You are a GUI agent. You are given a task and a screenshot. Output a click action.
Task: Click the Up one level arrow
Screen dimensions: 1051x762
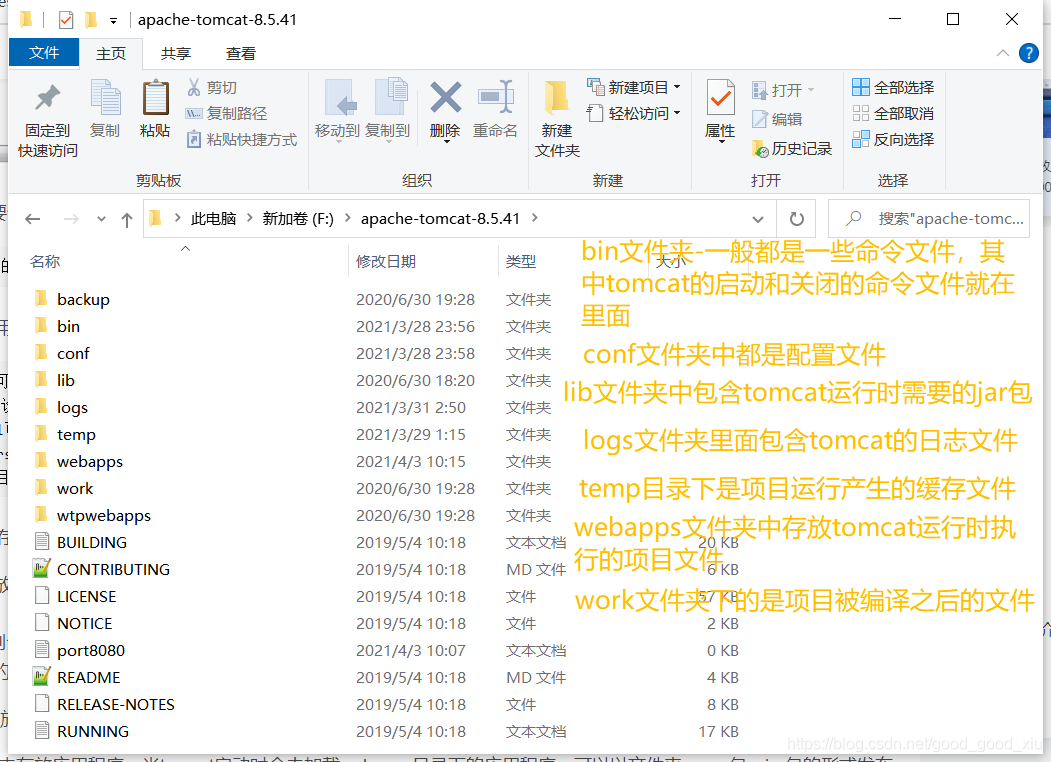pyautogui.click(x=127, y=219)
